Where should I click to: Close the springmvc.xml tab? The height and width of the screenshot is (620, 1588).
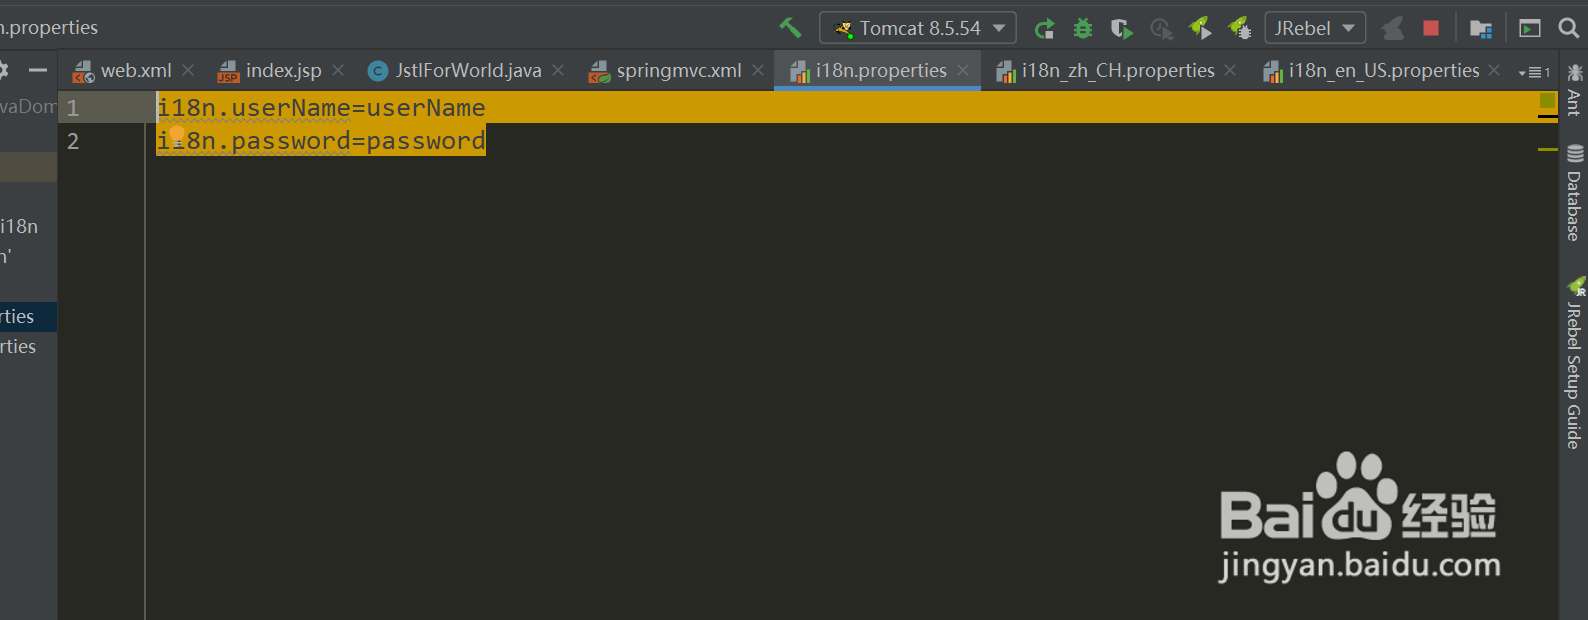(x=758, y=70)
